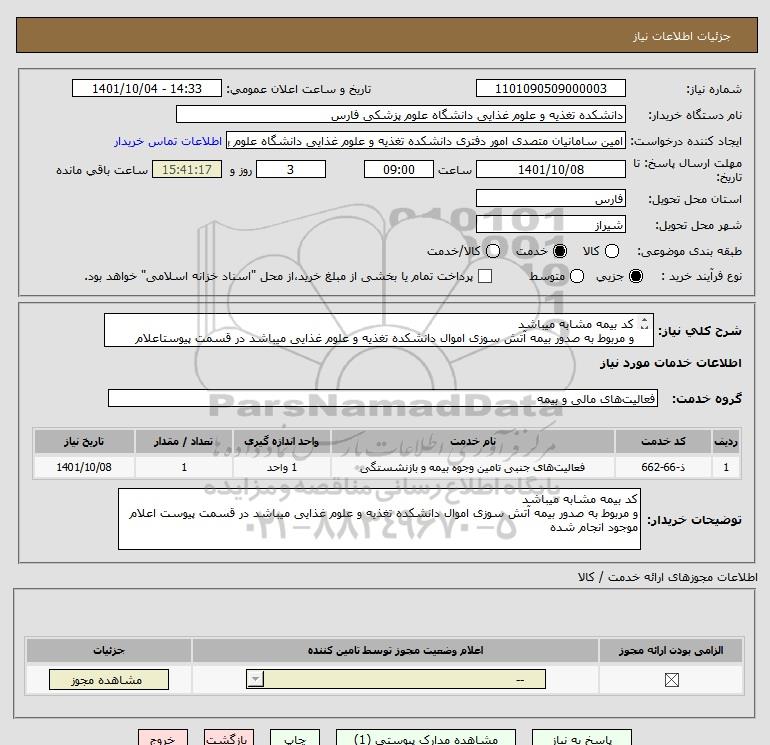Click the مشاهده مجوز button

pyautogui.click(x=109, y=680)
